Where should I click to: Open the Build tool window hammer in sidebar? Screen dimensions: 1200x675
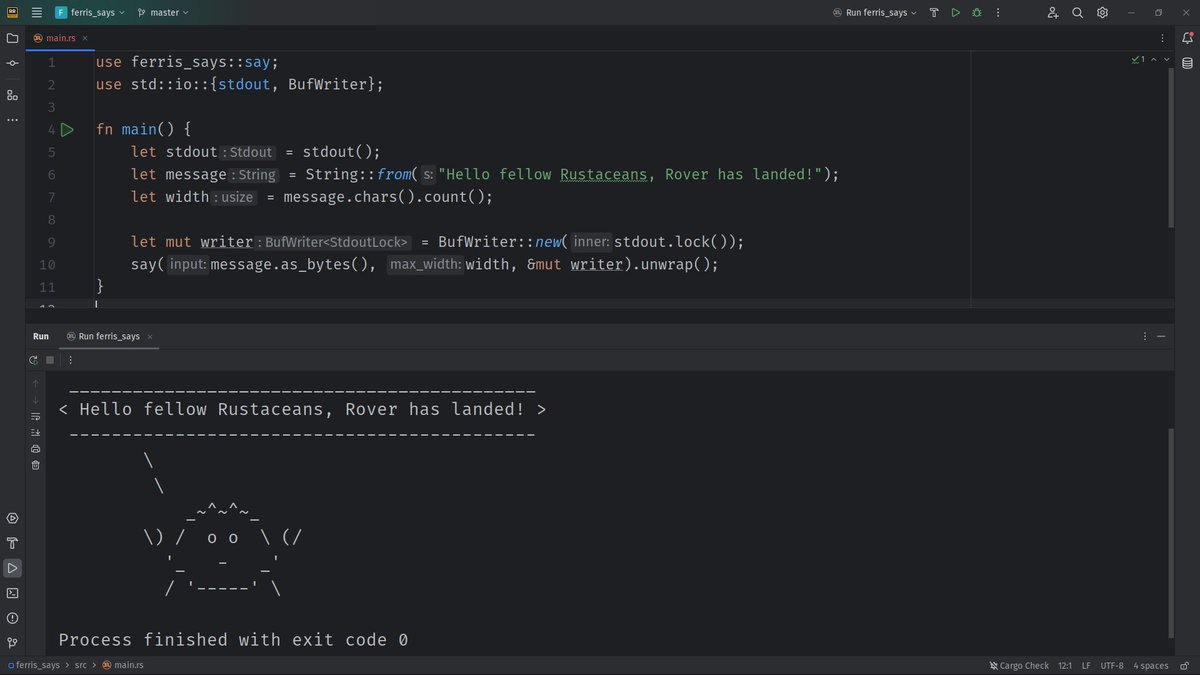coord(12,543)
